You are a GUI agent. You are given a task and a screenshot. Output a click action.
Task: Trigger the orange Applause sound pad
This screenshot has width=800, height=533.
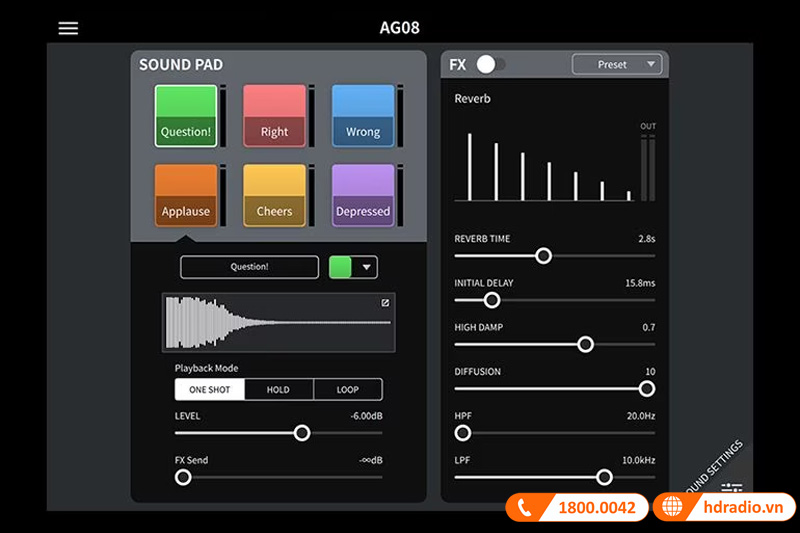186,196
